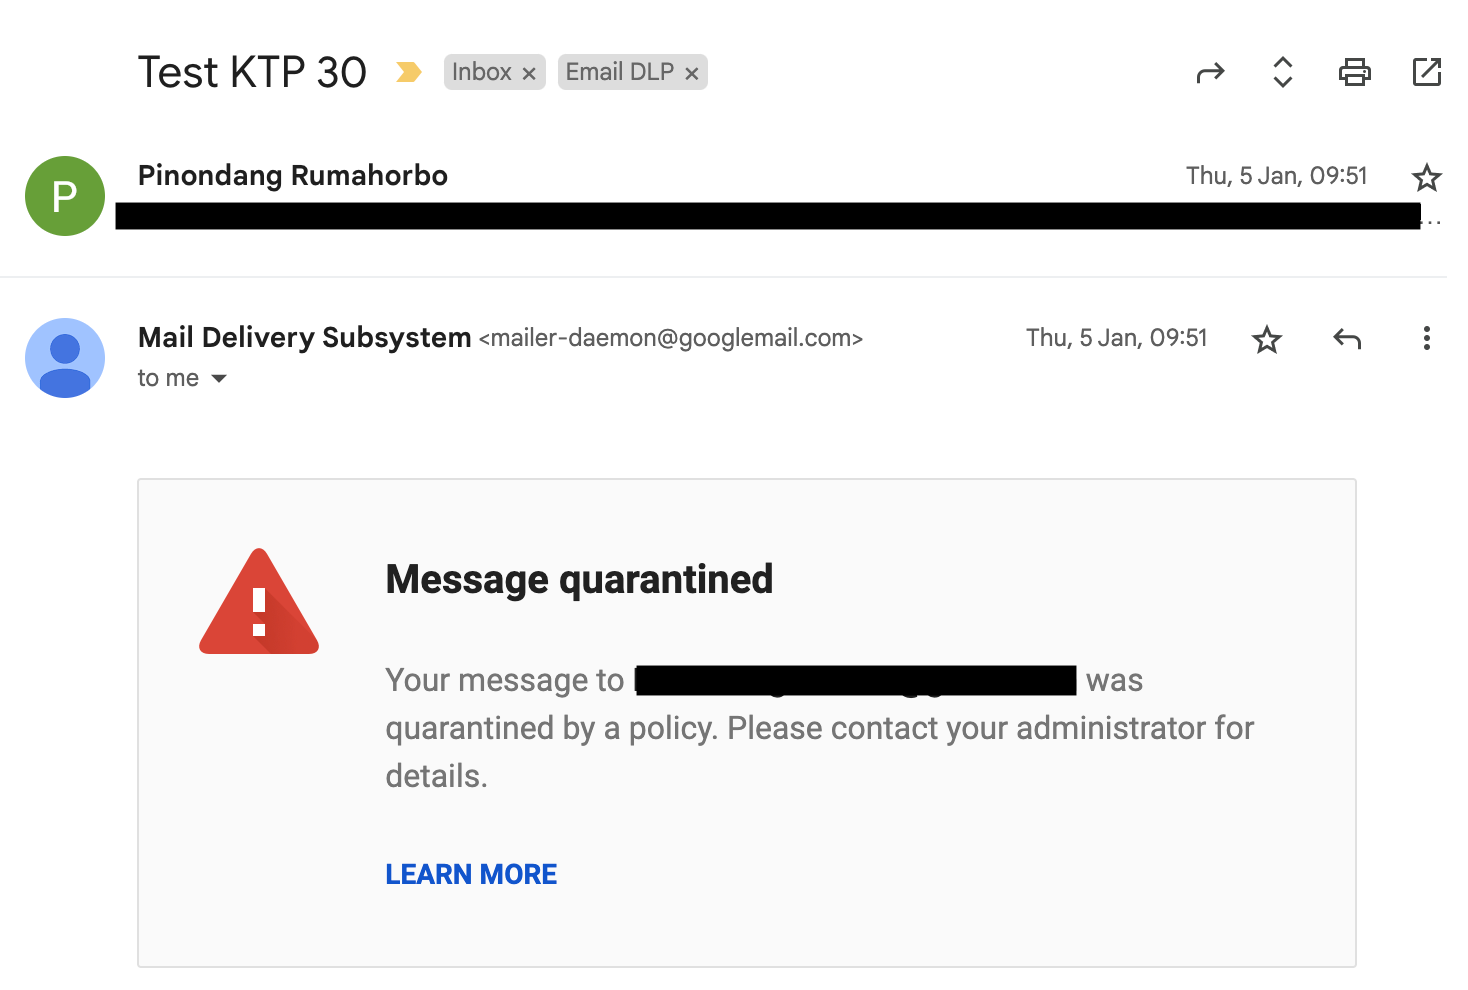The image size is (1468, 990).
Task: Star the Pinondang Rumahorbo message
Action: [x=1426, y=178]
